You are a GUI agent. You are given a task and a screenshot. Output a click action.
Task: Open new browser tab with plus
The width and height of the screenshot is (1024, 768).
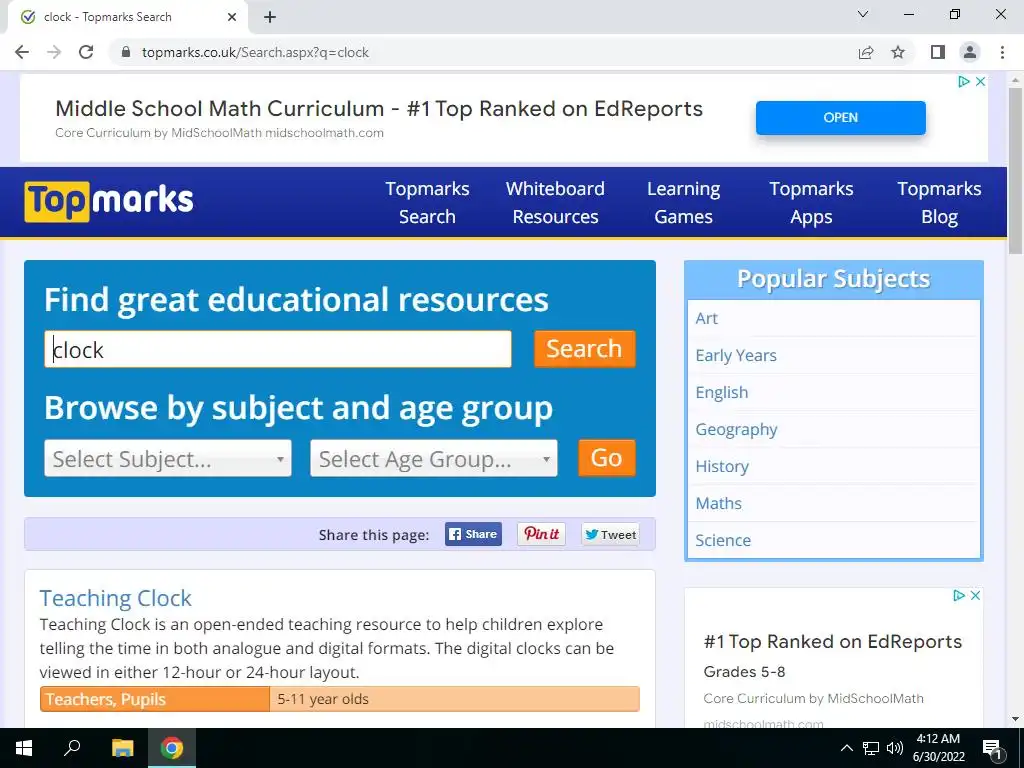click(x=270, y=17)
